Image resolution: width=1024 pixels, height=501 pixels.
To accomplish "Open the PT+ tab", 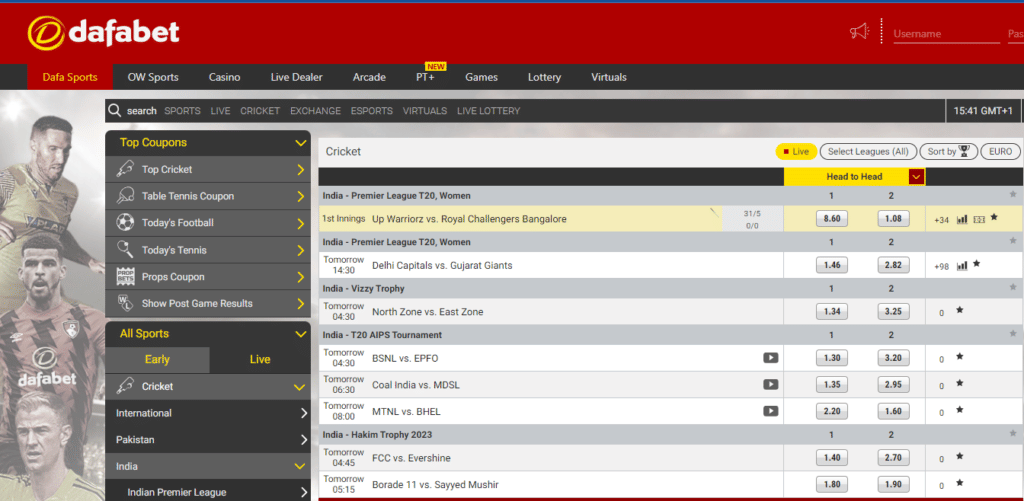I will tap(425, 77).
